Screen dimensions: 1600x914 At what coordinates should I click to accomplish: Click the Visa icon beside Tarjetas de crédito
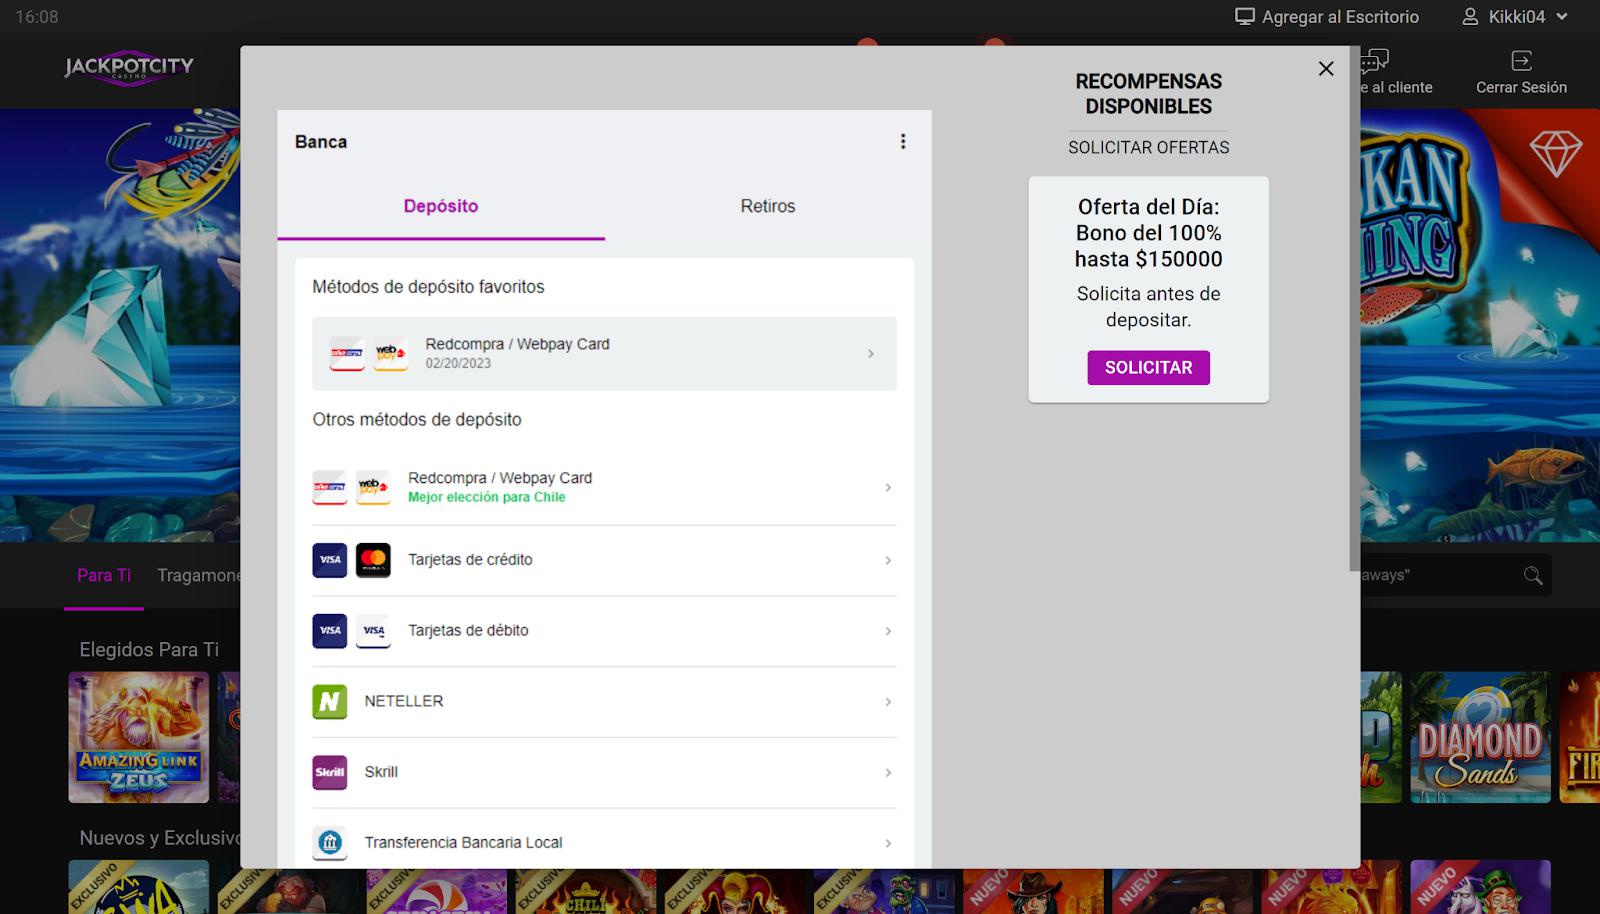coord(330,560)
